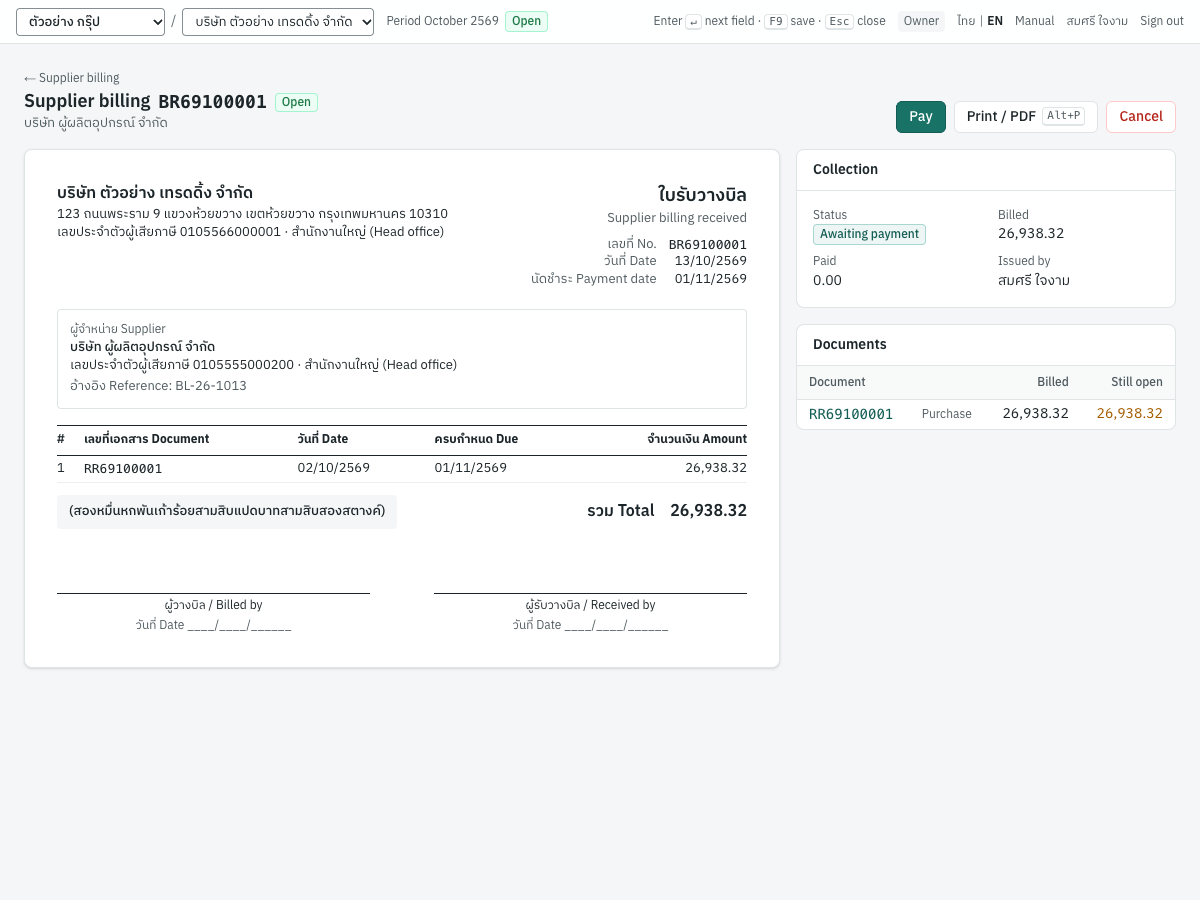Click date 02/10/2569 in table row
Viewport: 1200px width, 900px height.
click(334, 467)
